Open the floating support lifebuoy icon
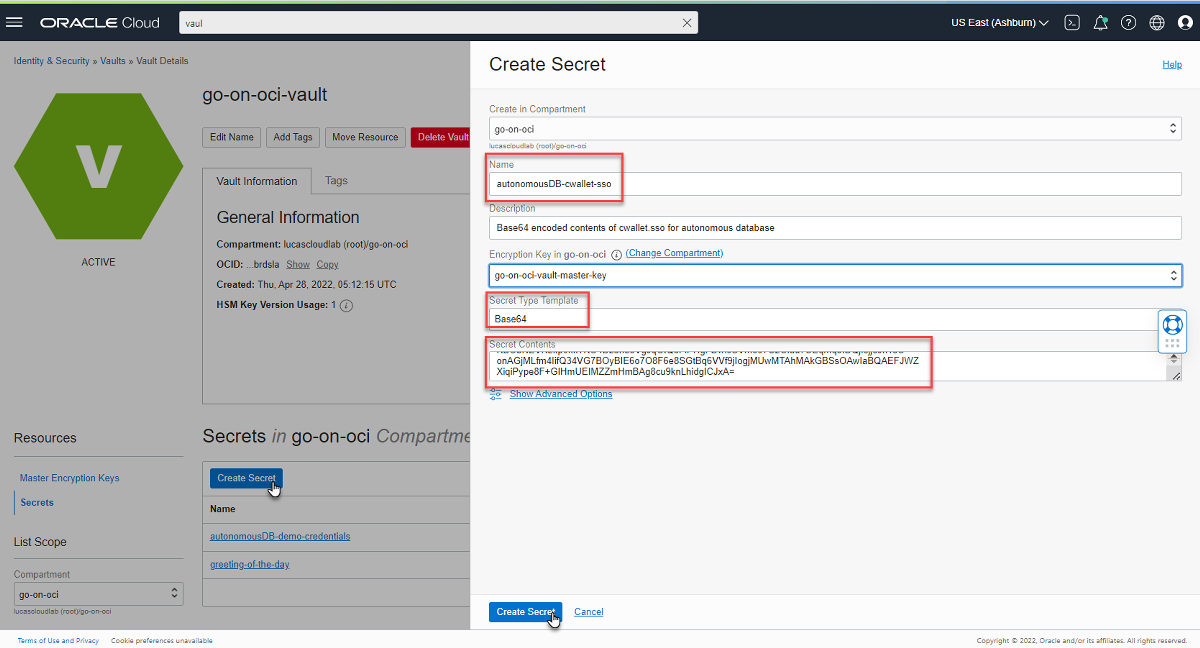This screenshot has width=1200, height=648. pyautogui.click(x=1173, y=324)
